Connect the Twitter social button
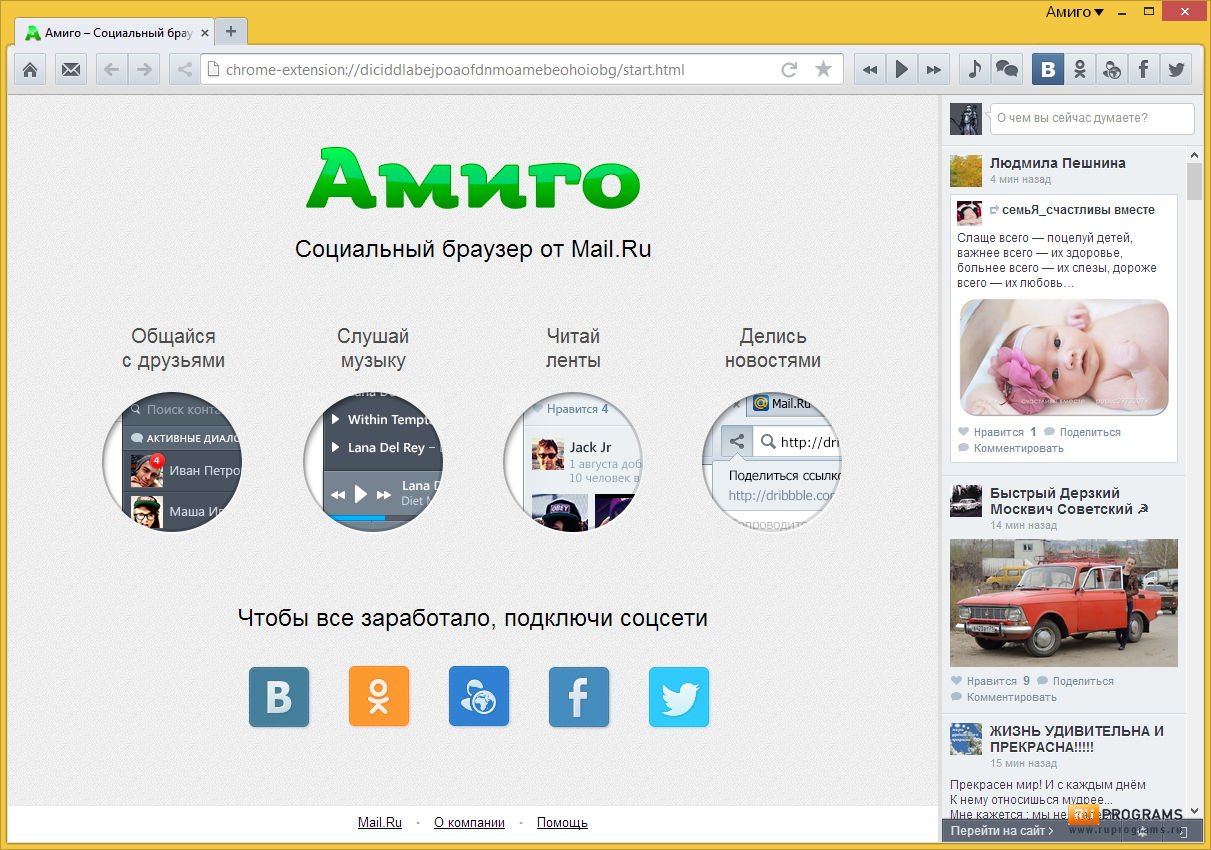 [x=679, y=697]
